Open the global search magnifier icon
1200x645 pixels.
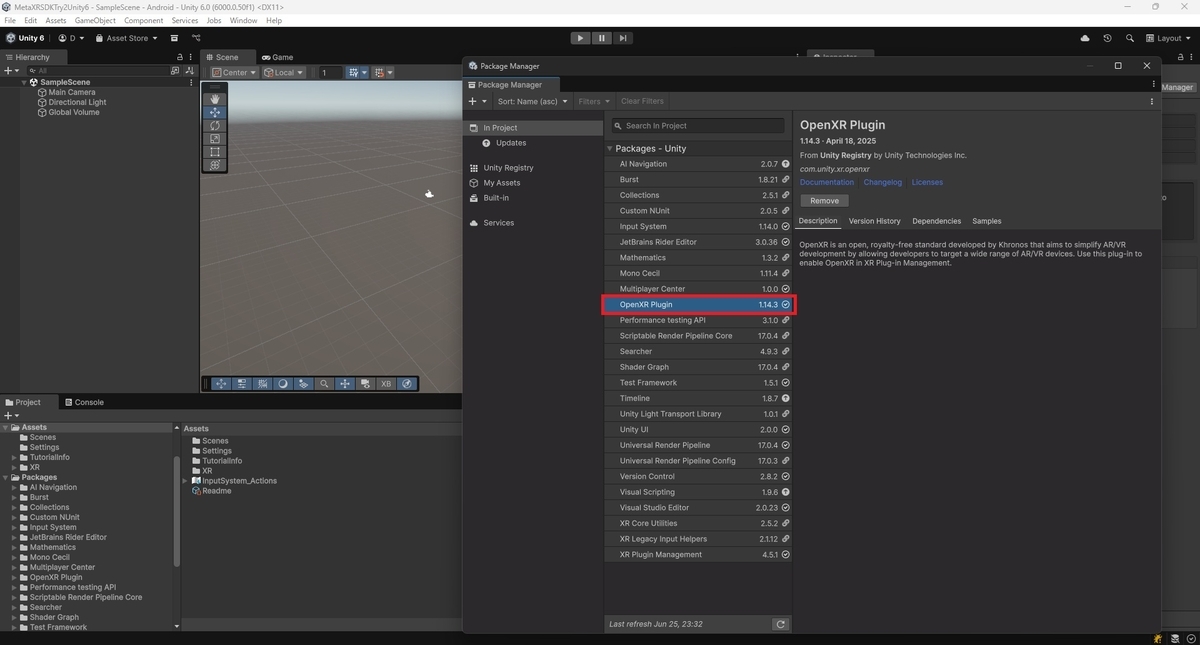pos(1130,38)
